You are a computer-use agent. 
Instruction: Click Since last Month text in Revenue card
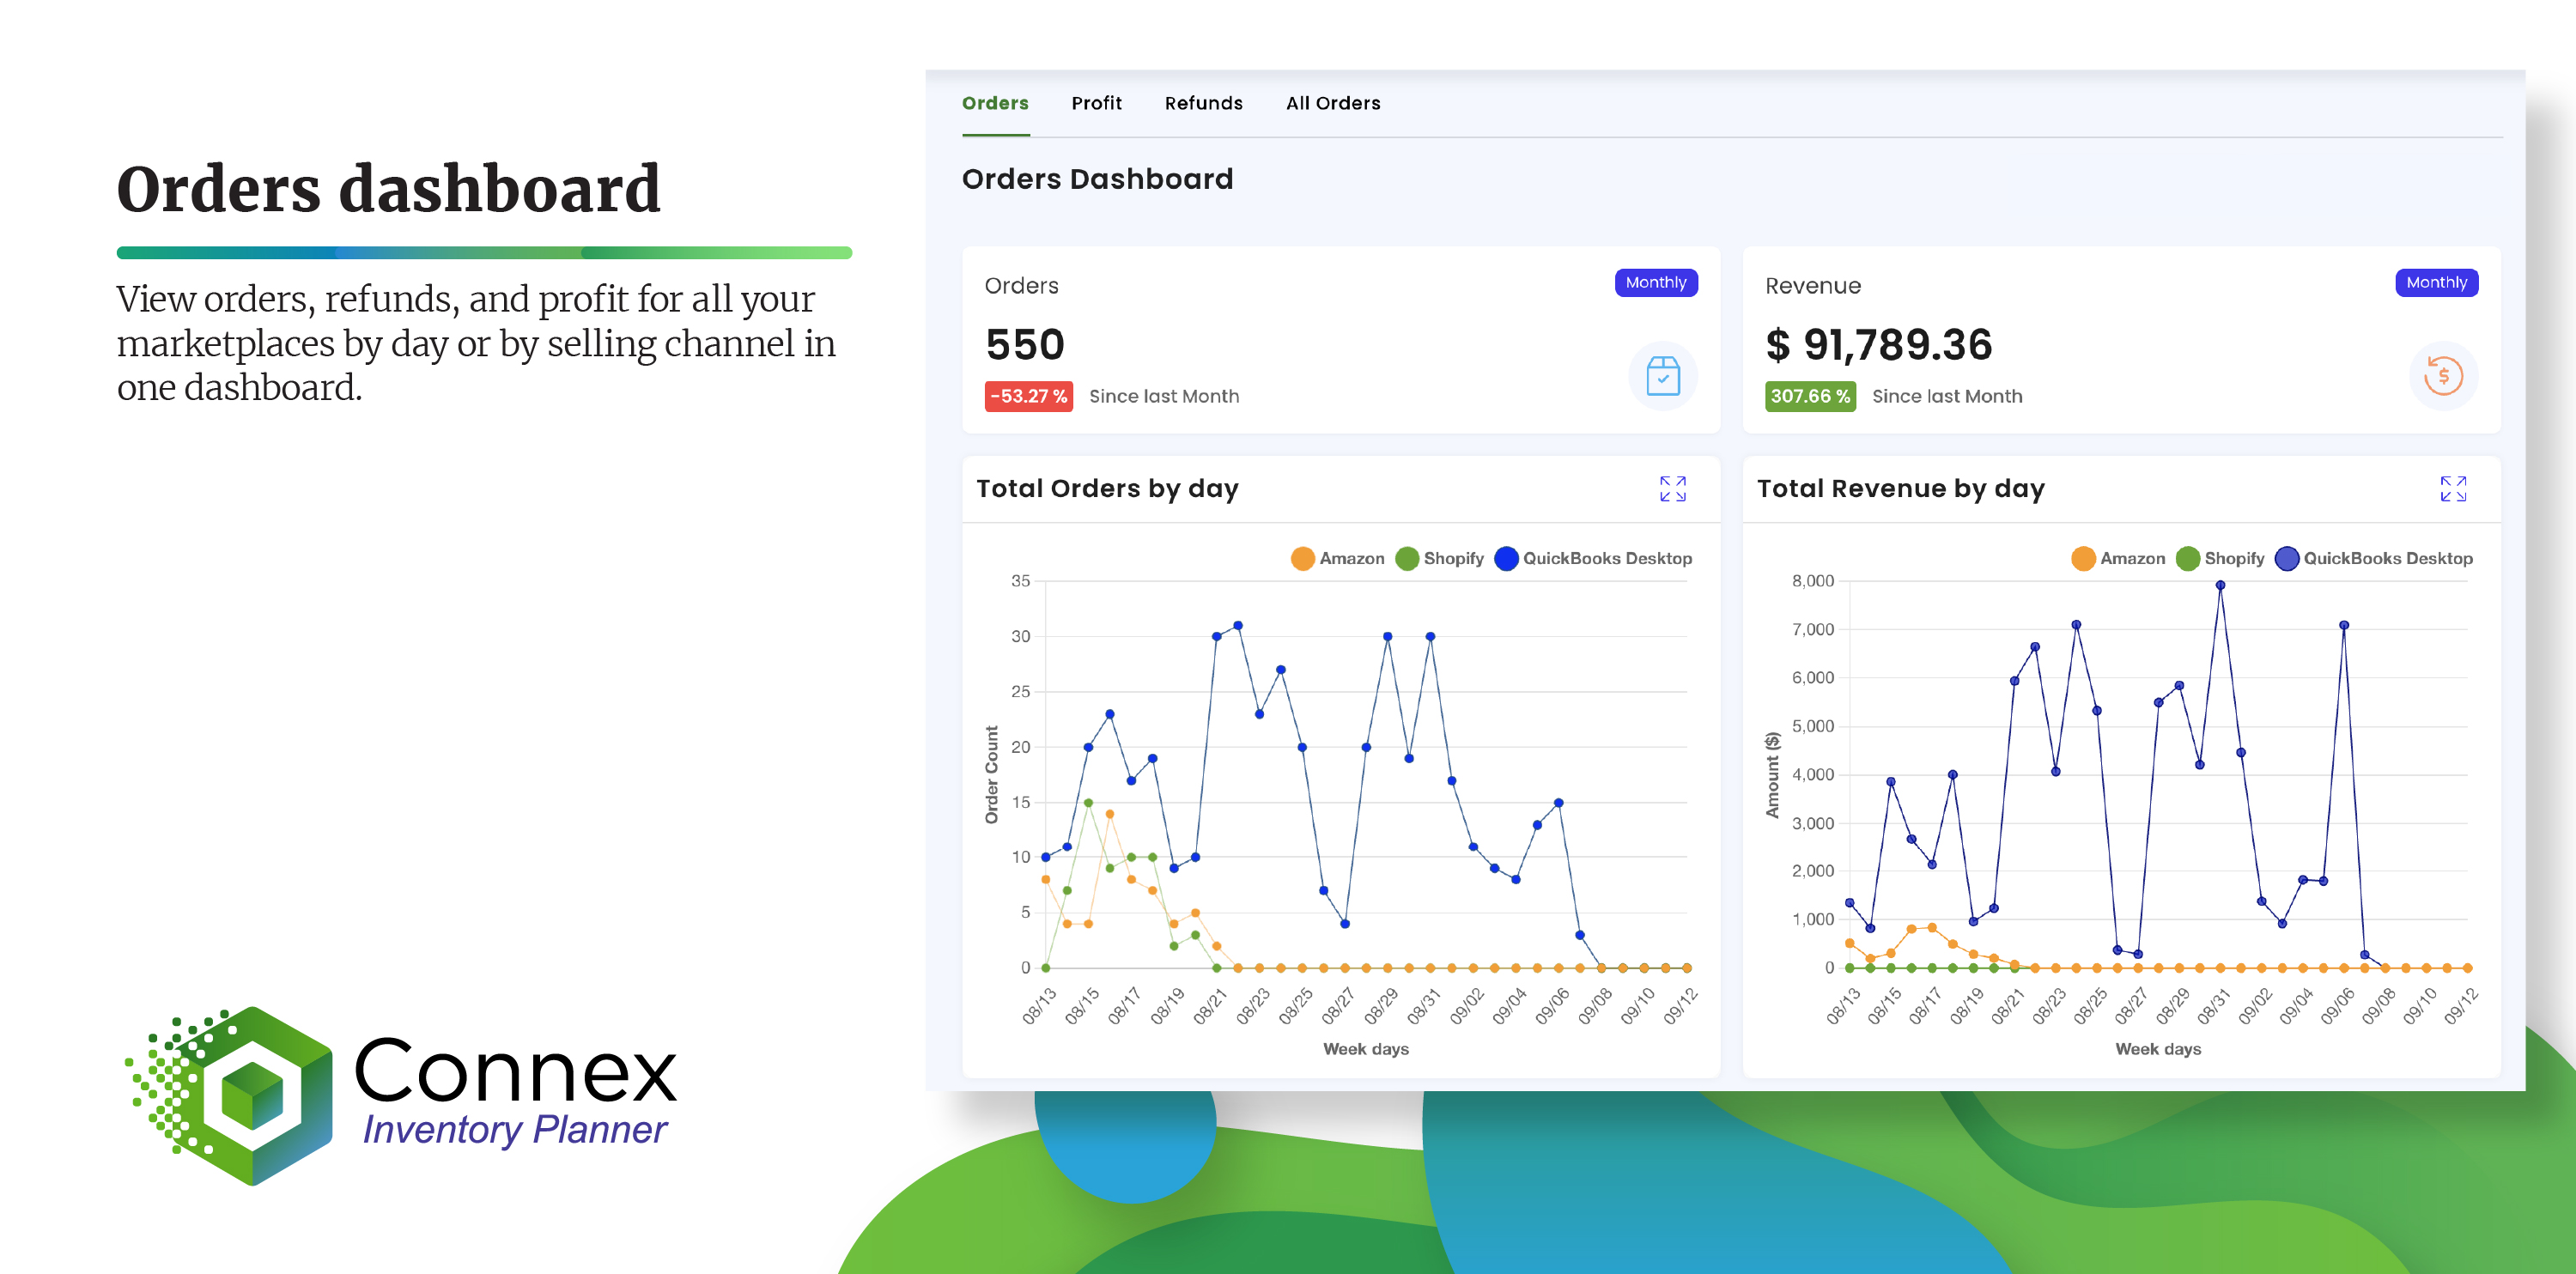point(1947,396)
